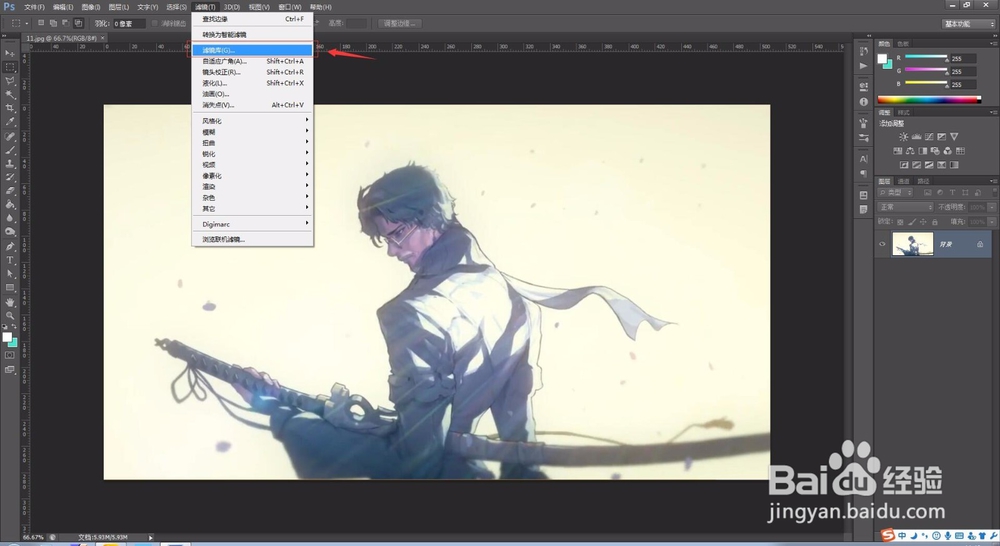
Task: Switch to the 通道 channels tab
Action: coord(903,181)
